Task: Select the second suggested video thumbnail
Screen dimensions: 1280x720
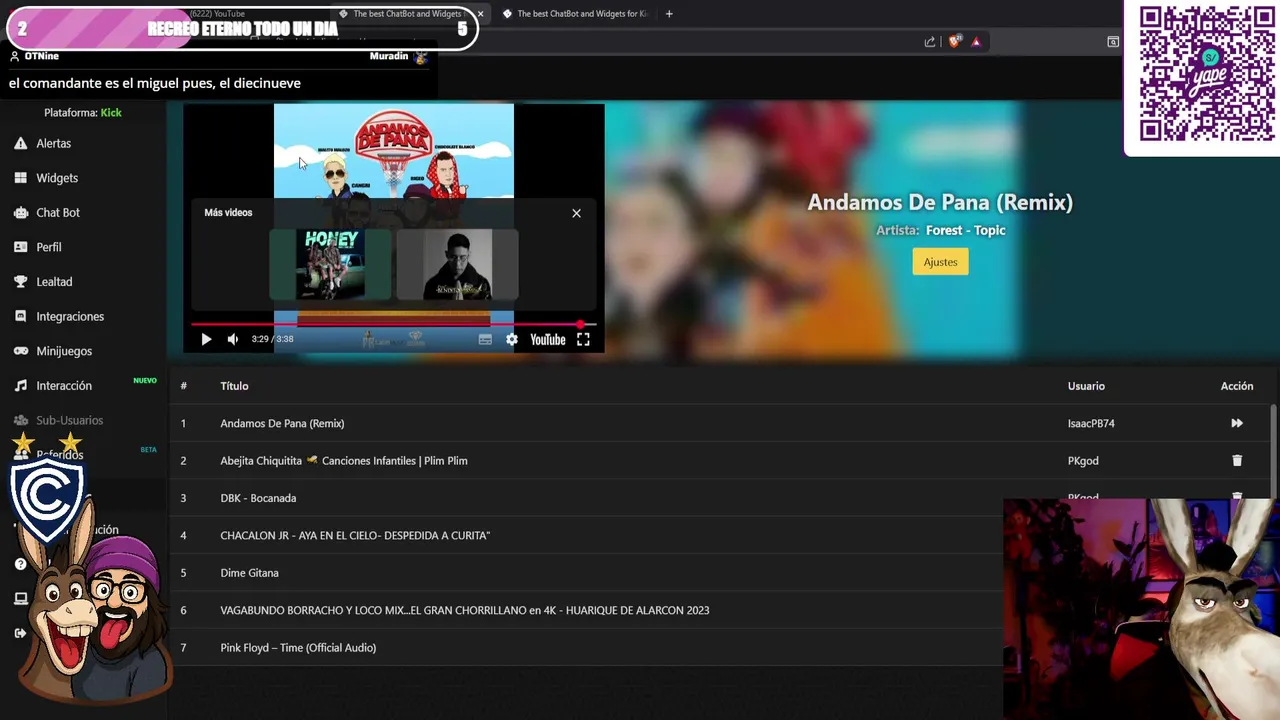Action: (457, 264)
